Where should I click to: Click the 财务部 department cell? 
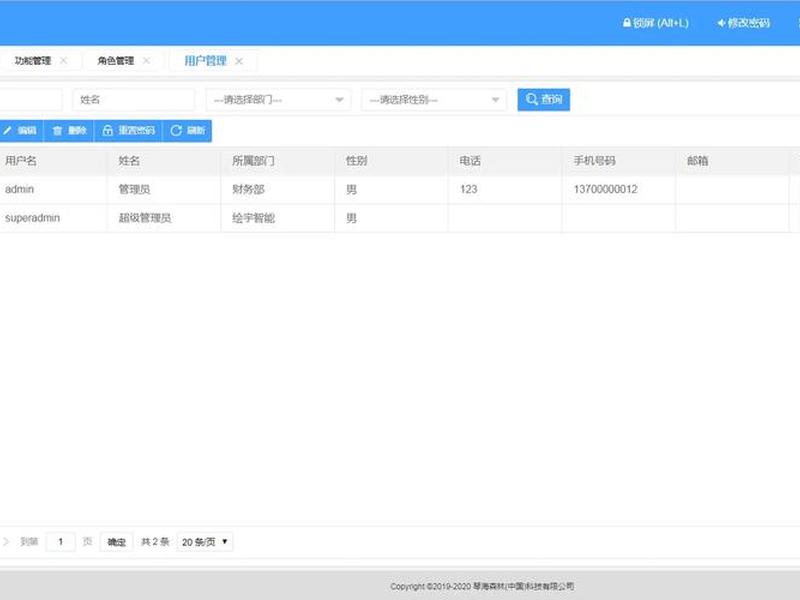pos(278,189)
